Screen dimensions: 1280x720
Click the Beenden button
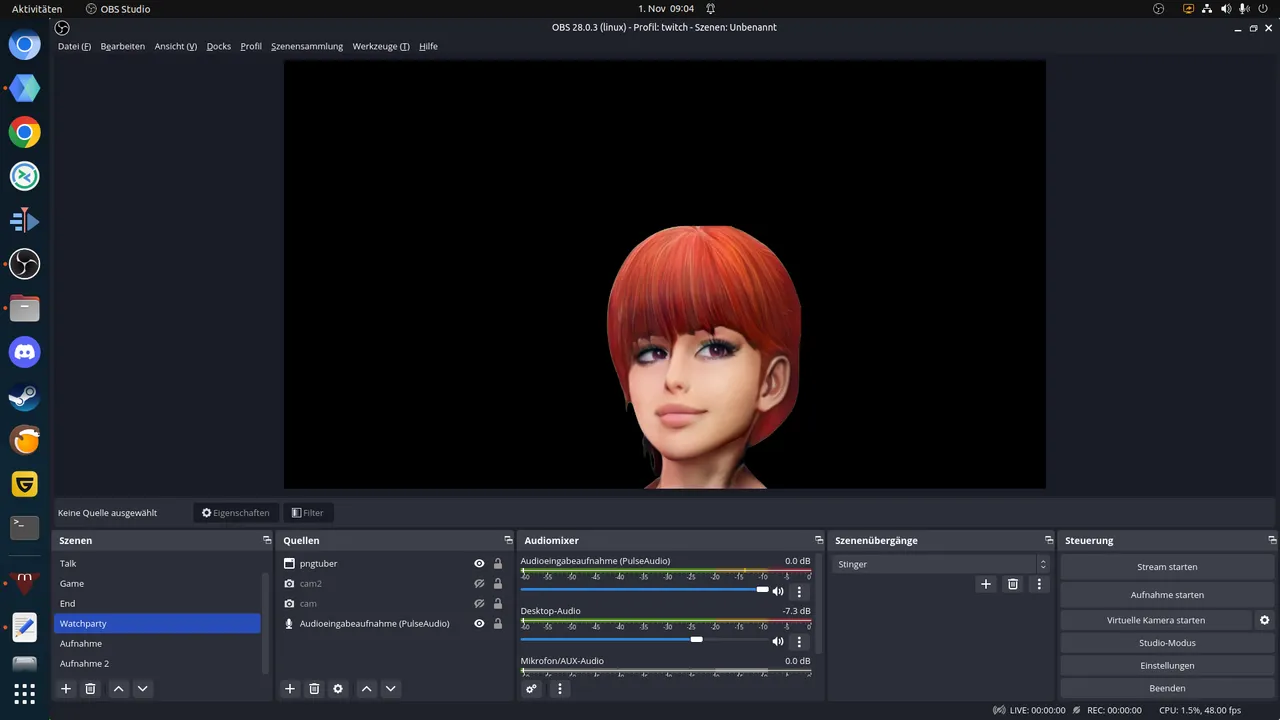pos(1167,688)
